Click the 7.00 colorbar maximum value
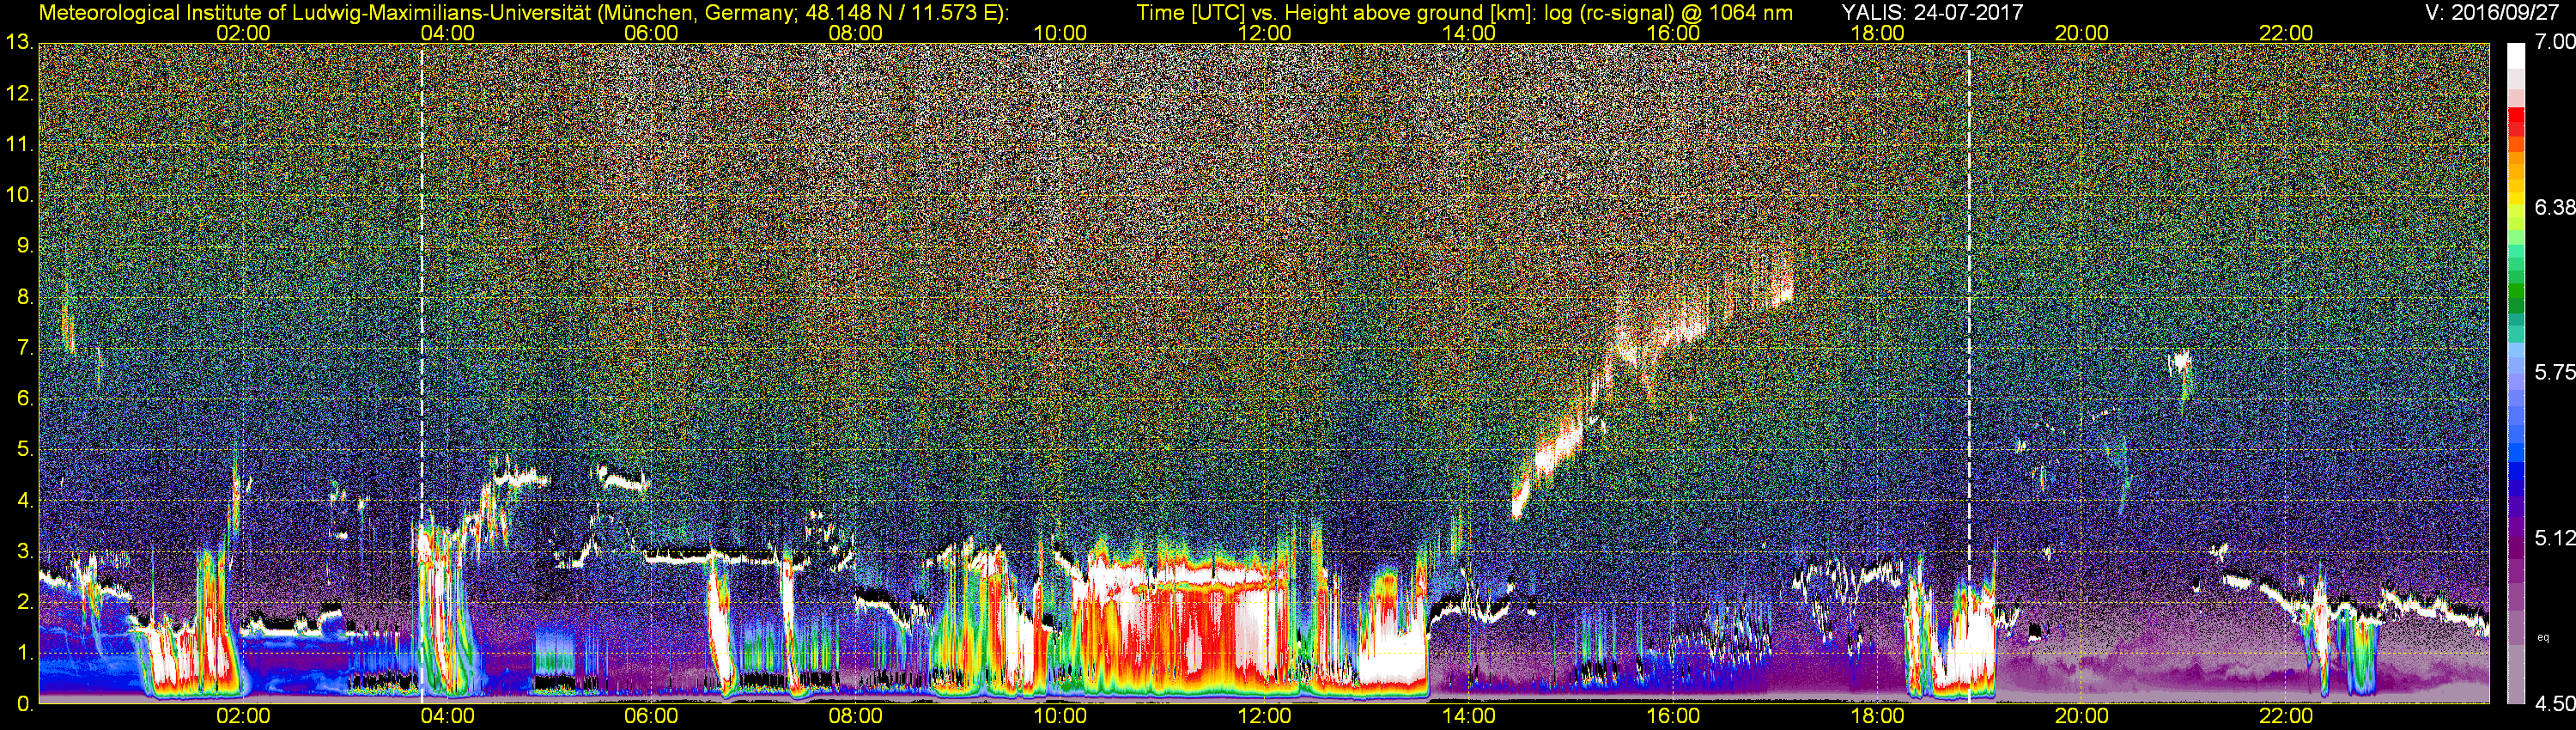 tap(2554, 42)
